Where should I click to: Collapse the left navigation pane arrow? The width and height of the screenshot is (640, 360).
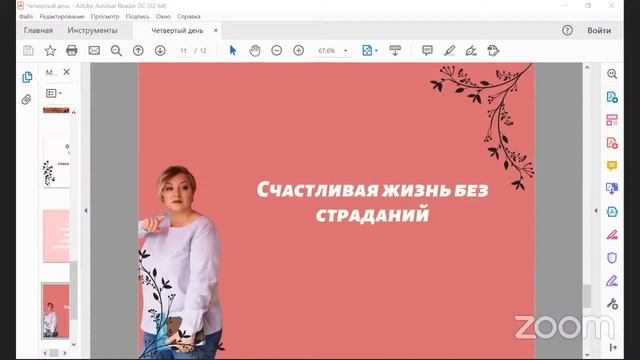pyautogui.click(x=86, y=211)
